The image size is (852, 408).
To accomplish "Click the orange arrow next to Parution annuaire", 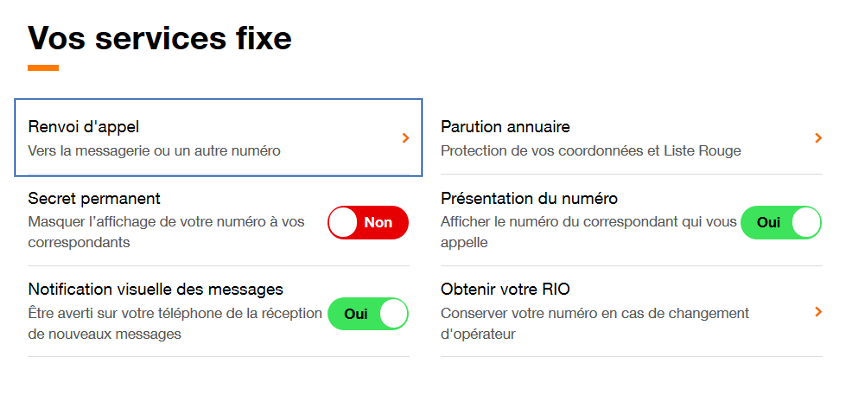I will (818, 138).
